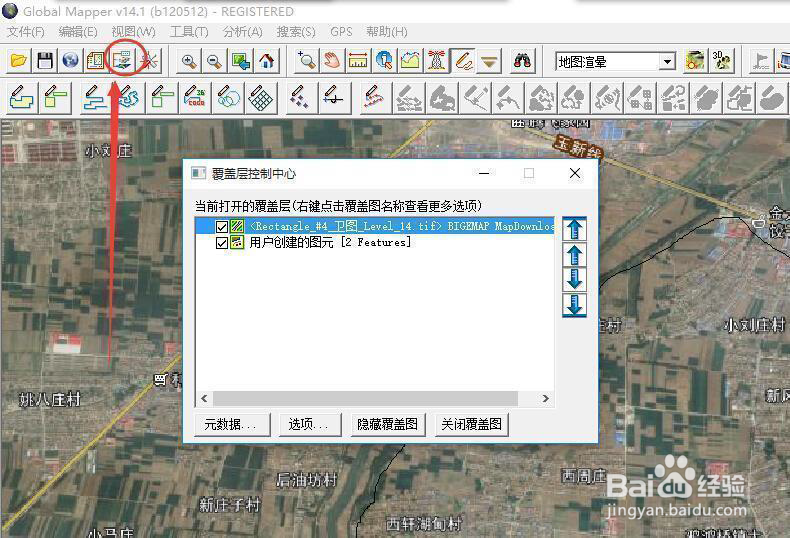Open the online data globe icon
Image resolution: width=790 pixels, height=538 pixels.
(x=71, y=61)
